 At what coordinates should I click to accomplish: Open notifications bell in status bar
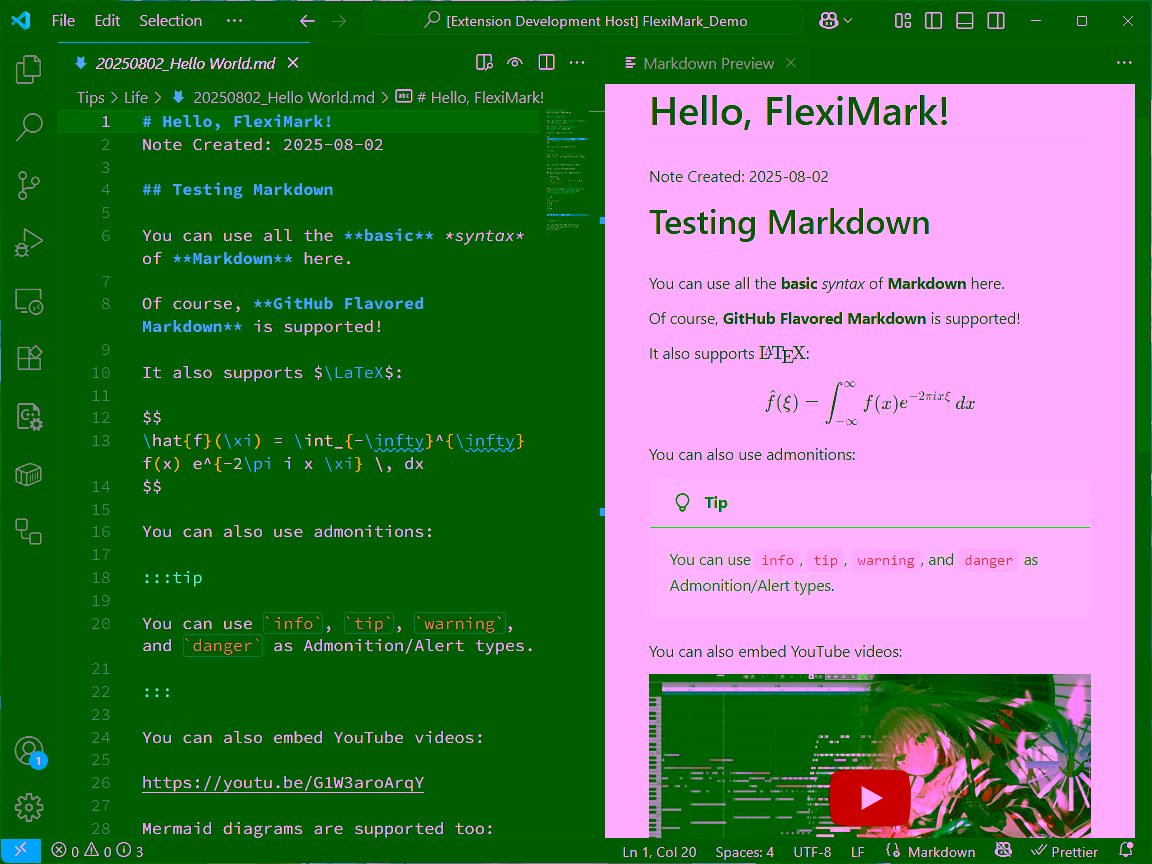click(1126, 851)
